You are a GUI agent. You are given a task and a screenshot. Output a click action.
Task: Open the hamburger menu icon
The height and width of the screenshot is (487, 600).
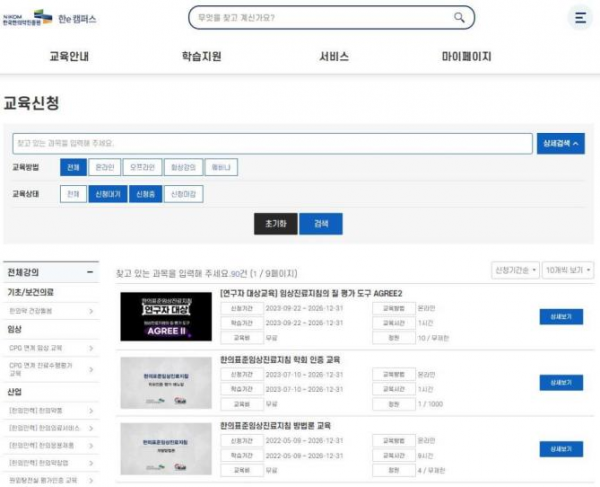pyautogui.click(x=580, y=18)
